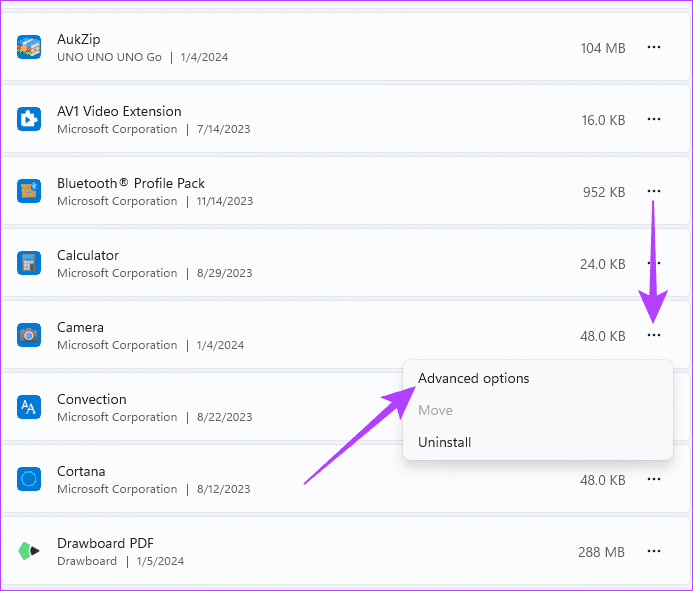The image size is (693, 591).
Task: Click the 952 KB size value
Action: 604,192
